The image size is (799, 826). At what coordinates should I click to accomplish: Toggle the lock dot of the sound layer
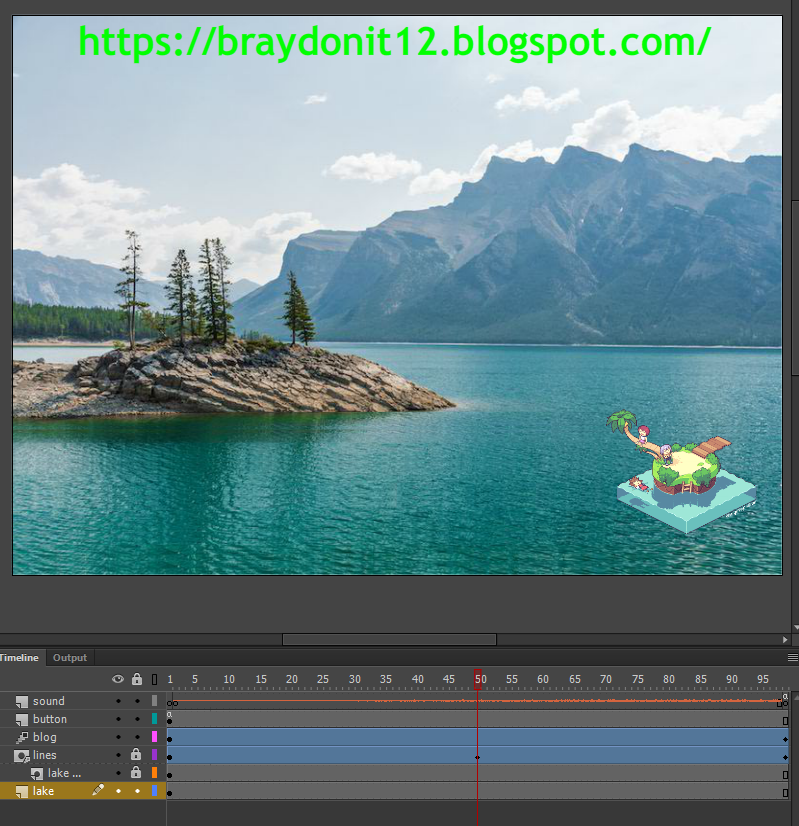137,701
